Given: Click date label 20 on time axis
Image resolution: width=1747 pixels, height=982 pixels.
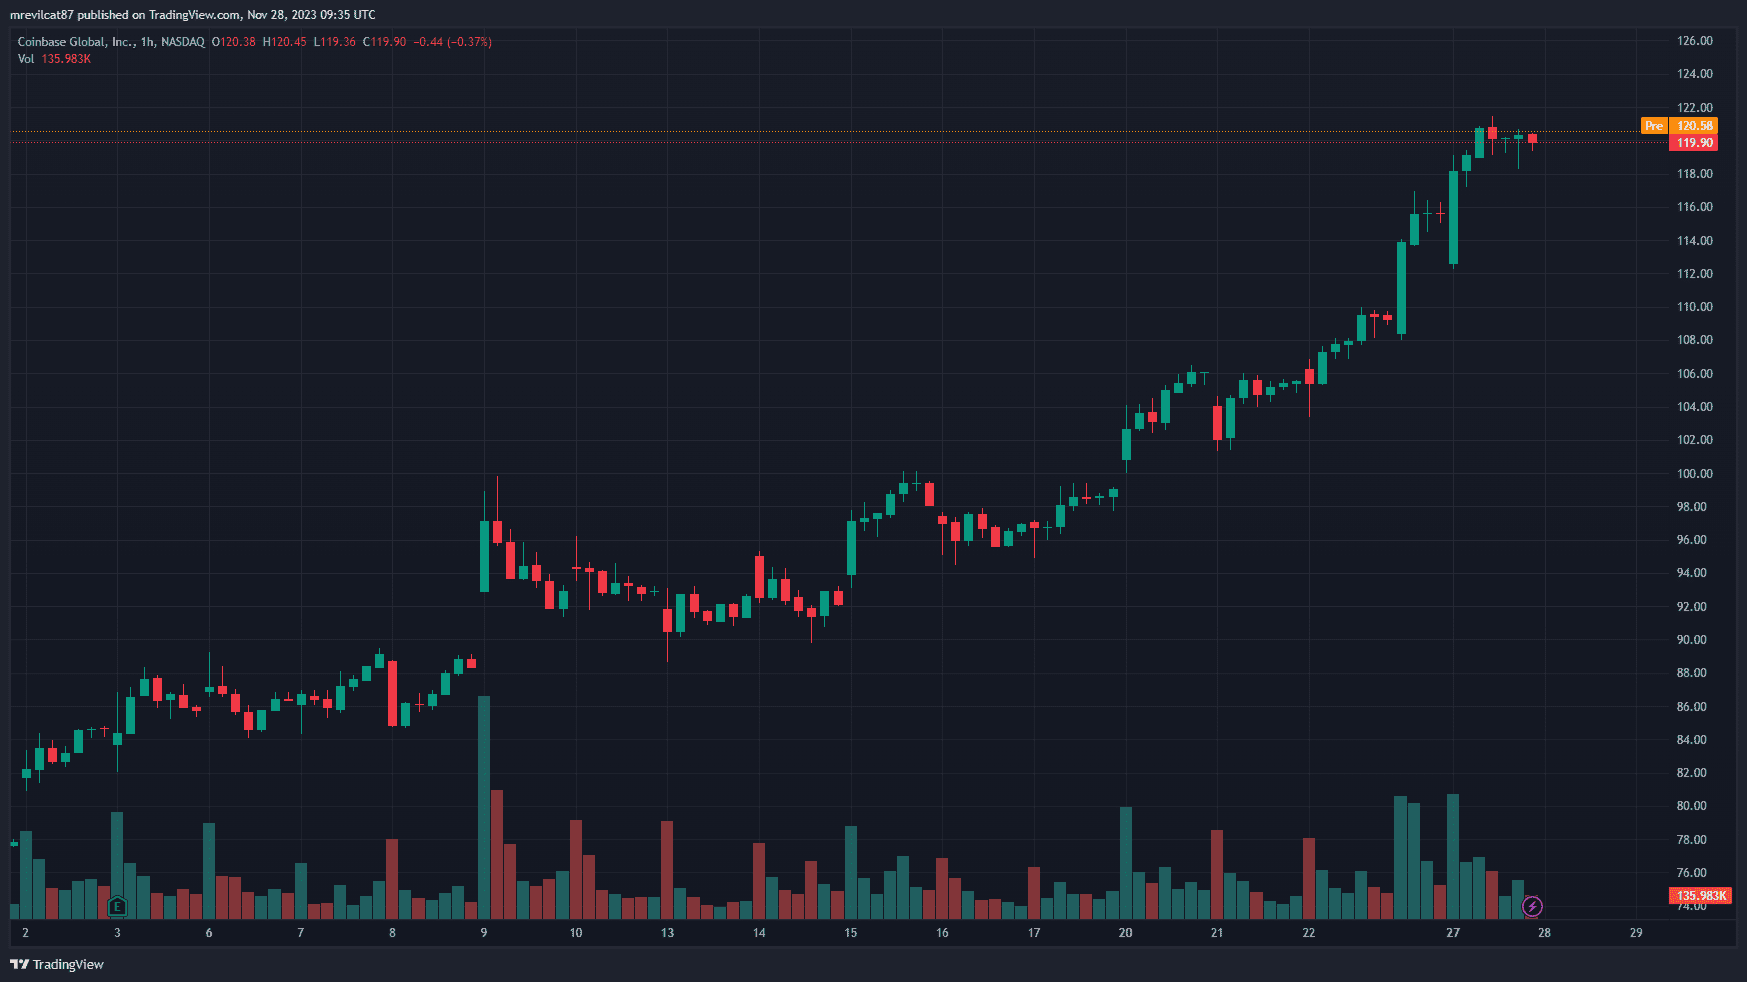Looking at the screenshot, I should (x=1125, y=933).
